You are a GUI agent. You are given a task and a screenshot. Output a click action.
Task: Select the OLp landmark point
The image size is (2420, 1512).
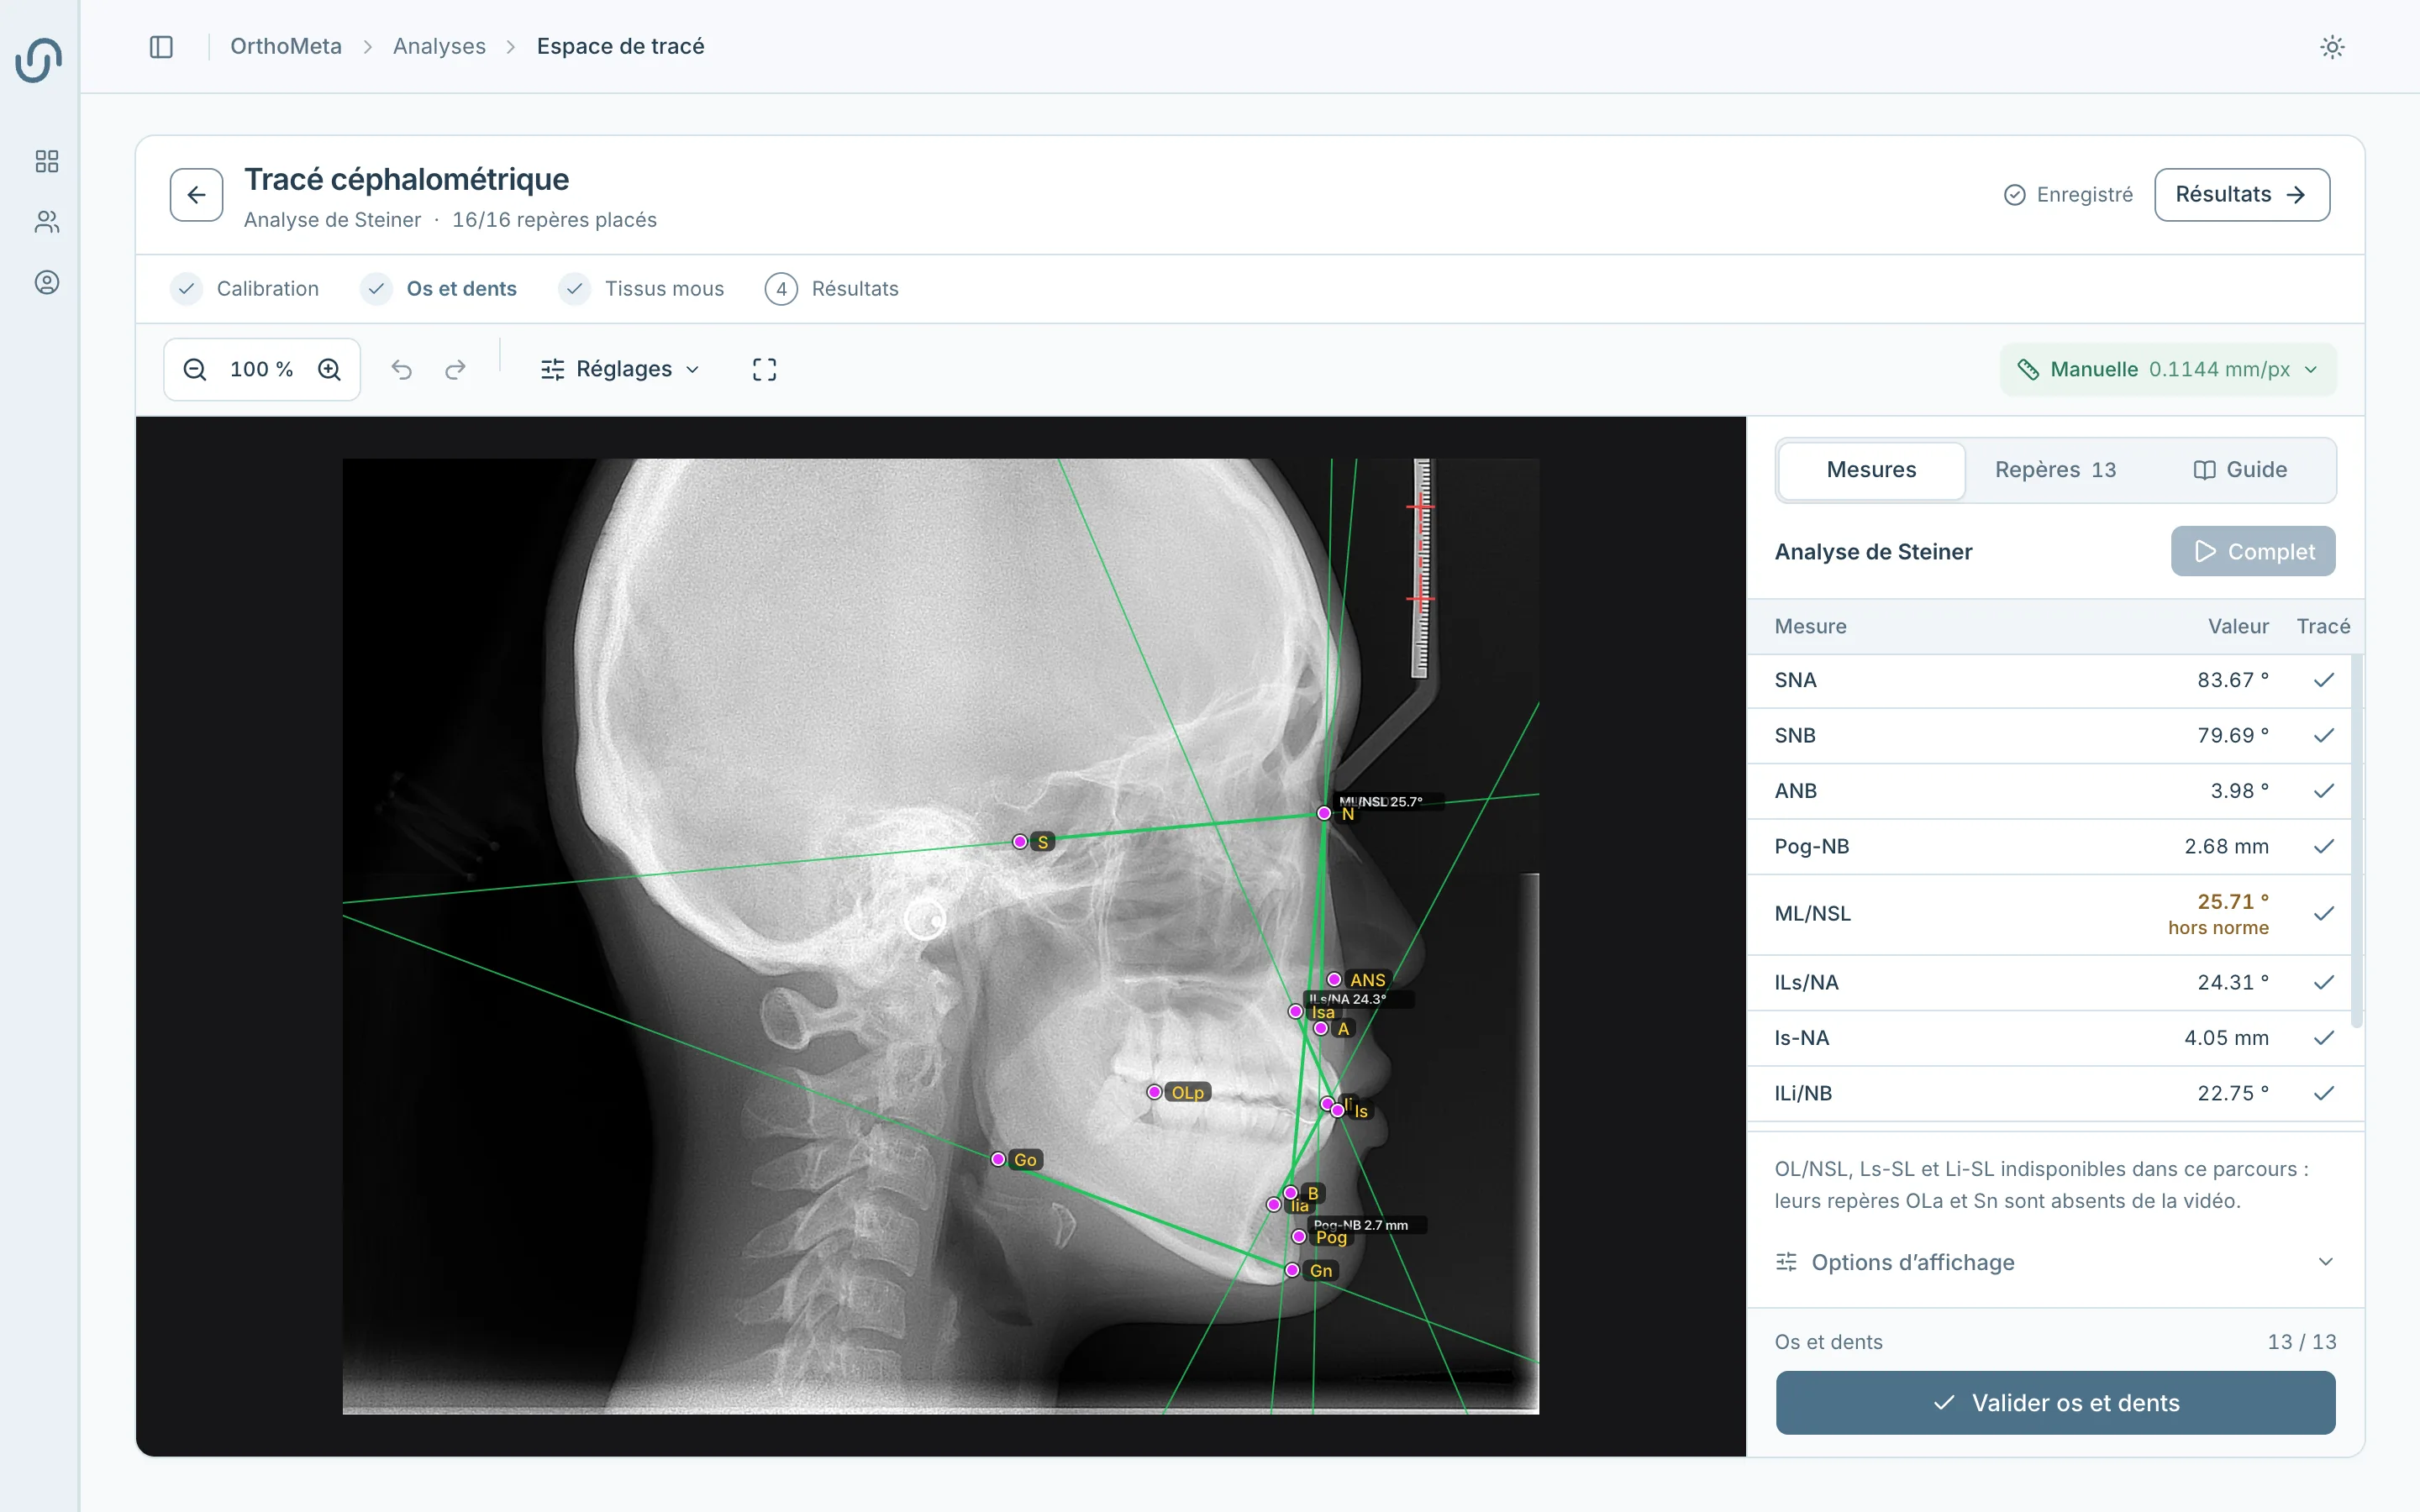(x=1154, y=1092)
